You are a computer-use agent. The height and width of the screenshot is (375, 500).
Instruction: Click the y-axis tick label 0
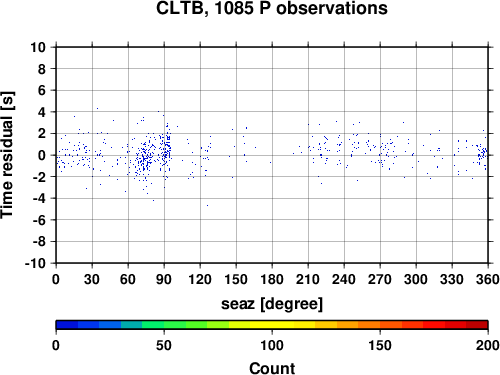tap(42, 155)
